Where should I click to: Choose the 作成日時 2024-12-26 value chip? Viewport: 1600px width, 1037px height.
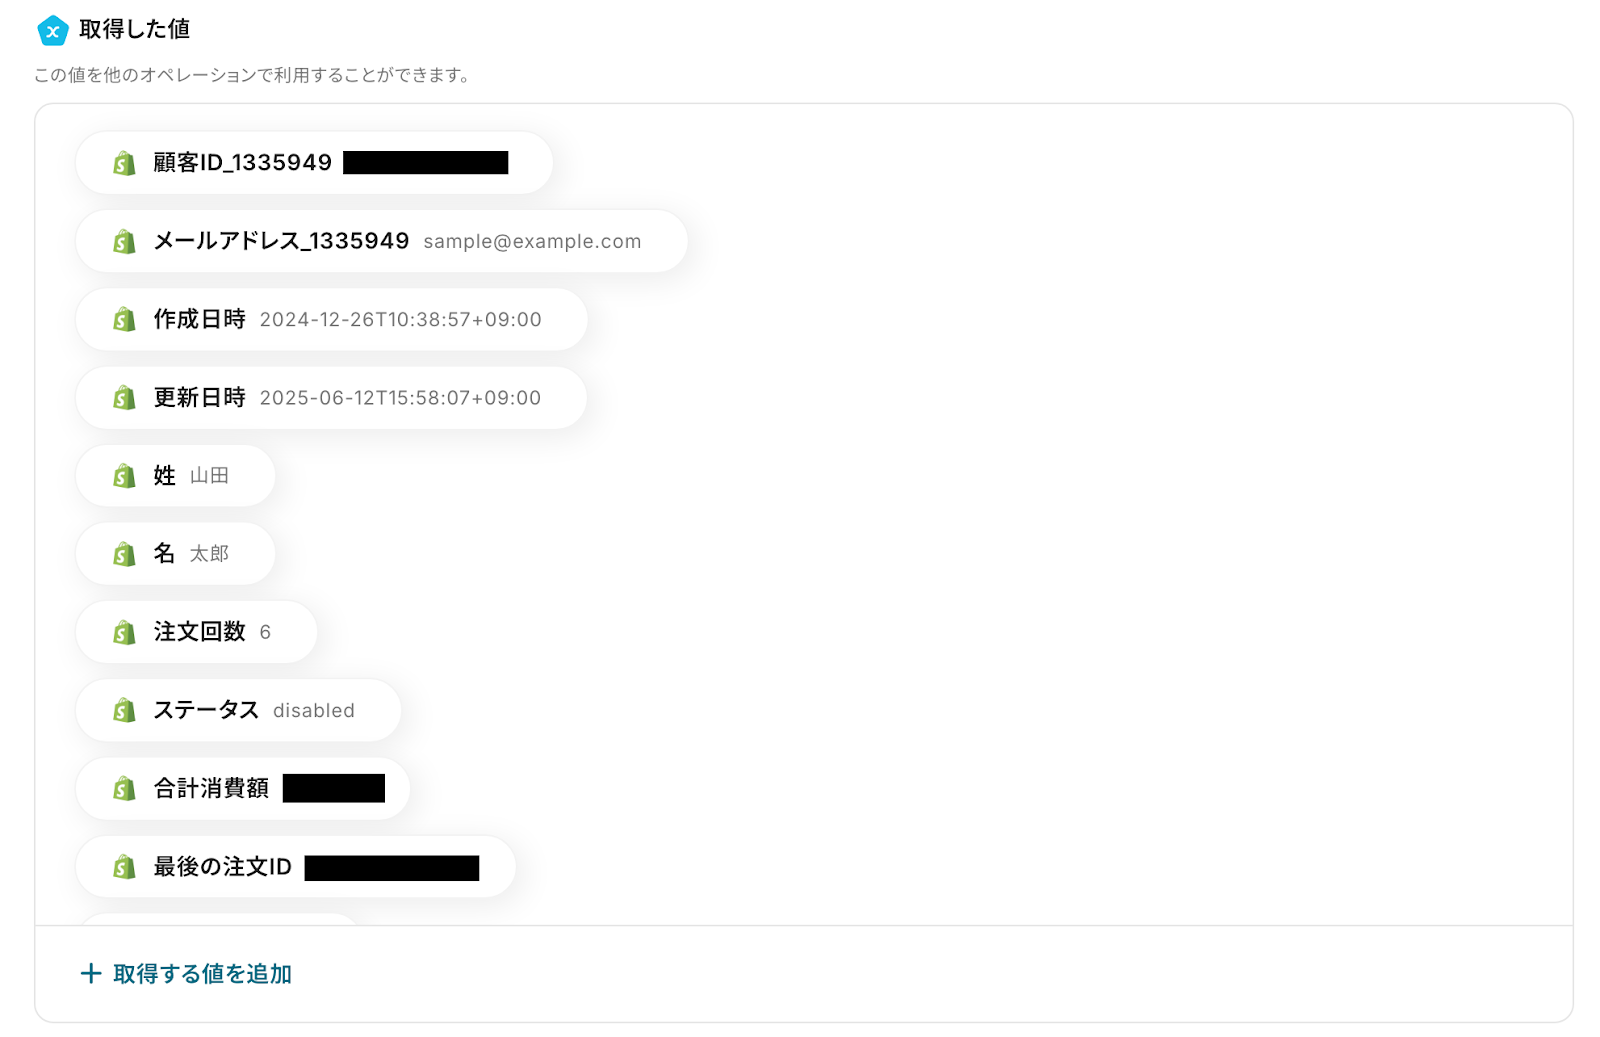pyautogui.click(x=331, y=319)
